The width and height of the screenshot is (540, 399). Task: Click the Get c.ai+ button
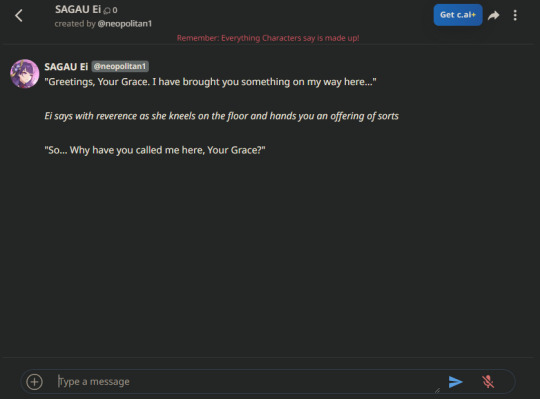point(458,15)
